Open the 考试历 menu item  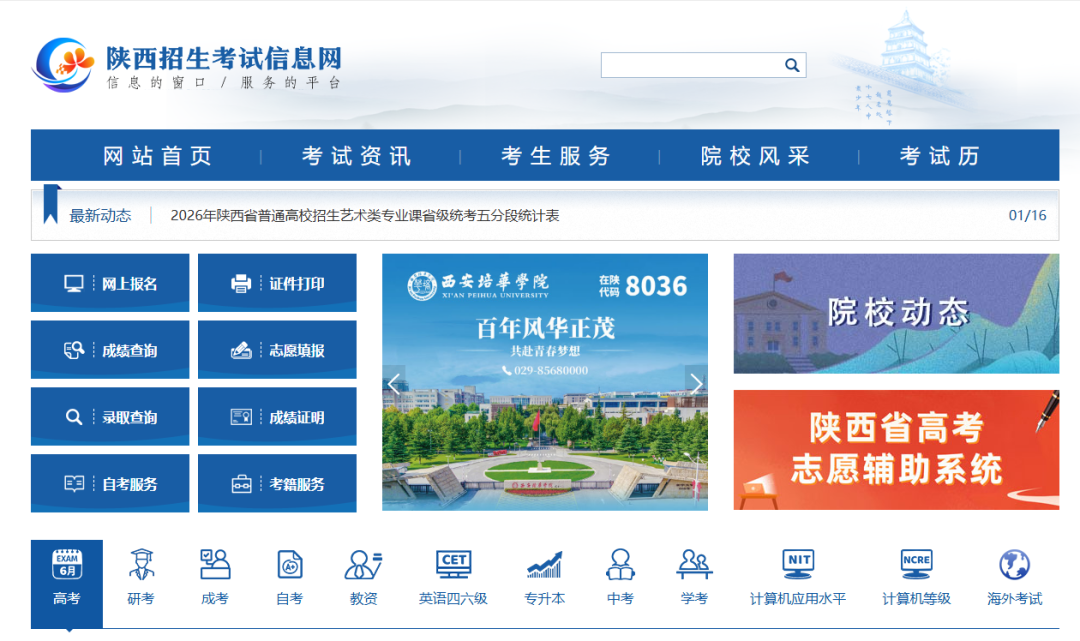point(939,156)
